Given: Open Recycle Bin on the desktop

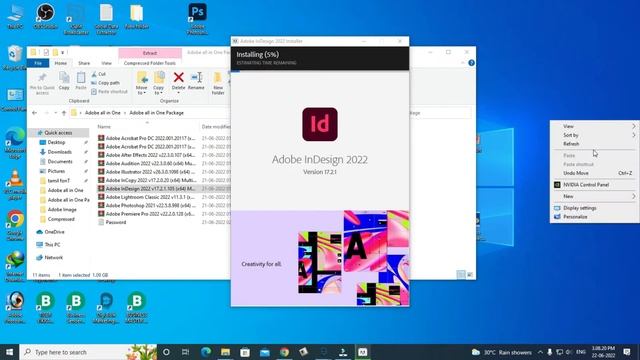Looking at the screenshot, I should 15,57.
